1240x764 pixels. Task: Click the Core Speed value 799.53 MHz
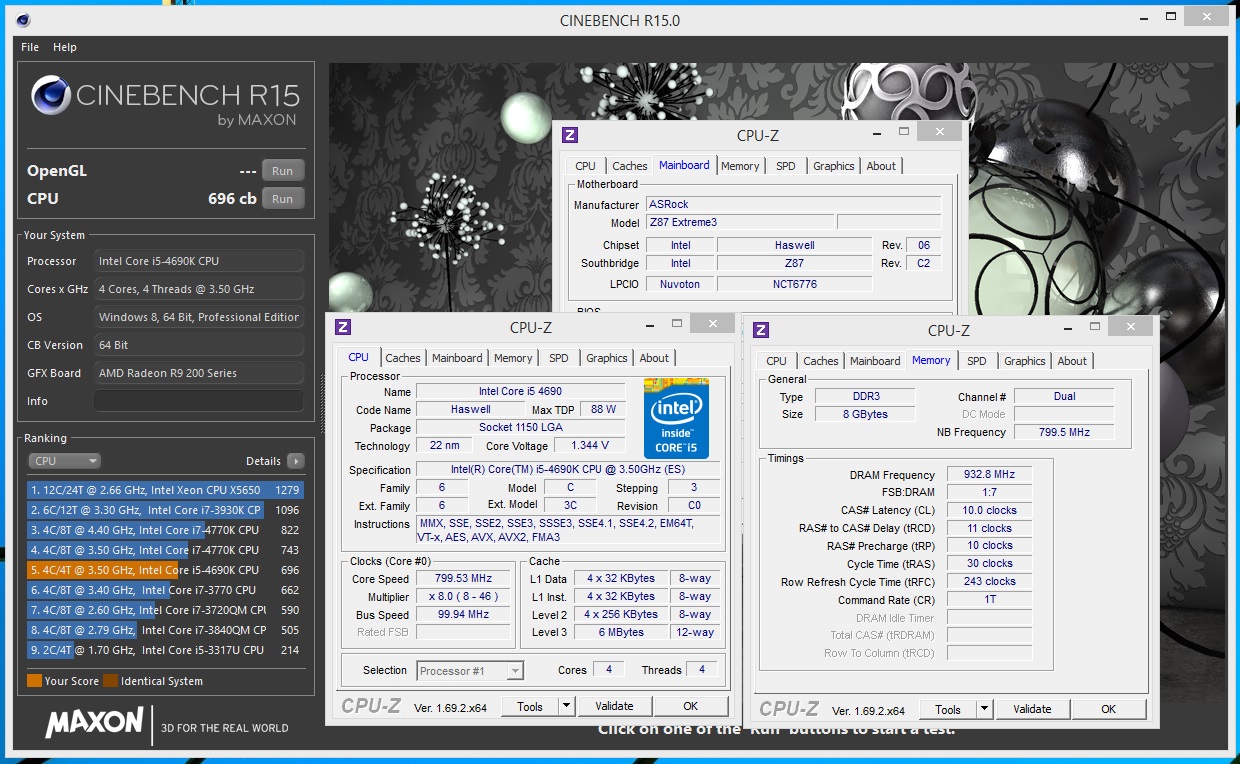pyautogui.click(x=464, y=579)
